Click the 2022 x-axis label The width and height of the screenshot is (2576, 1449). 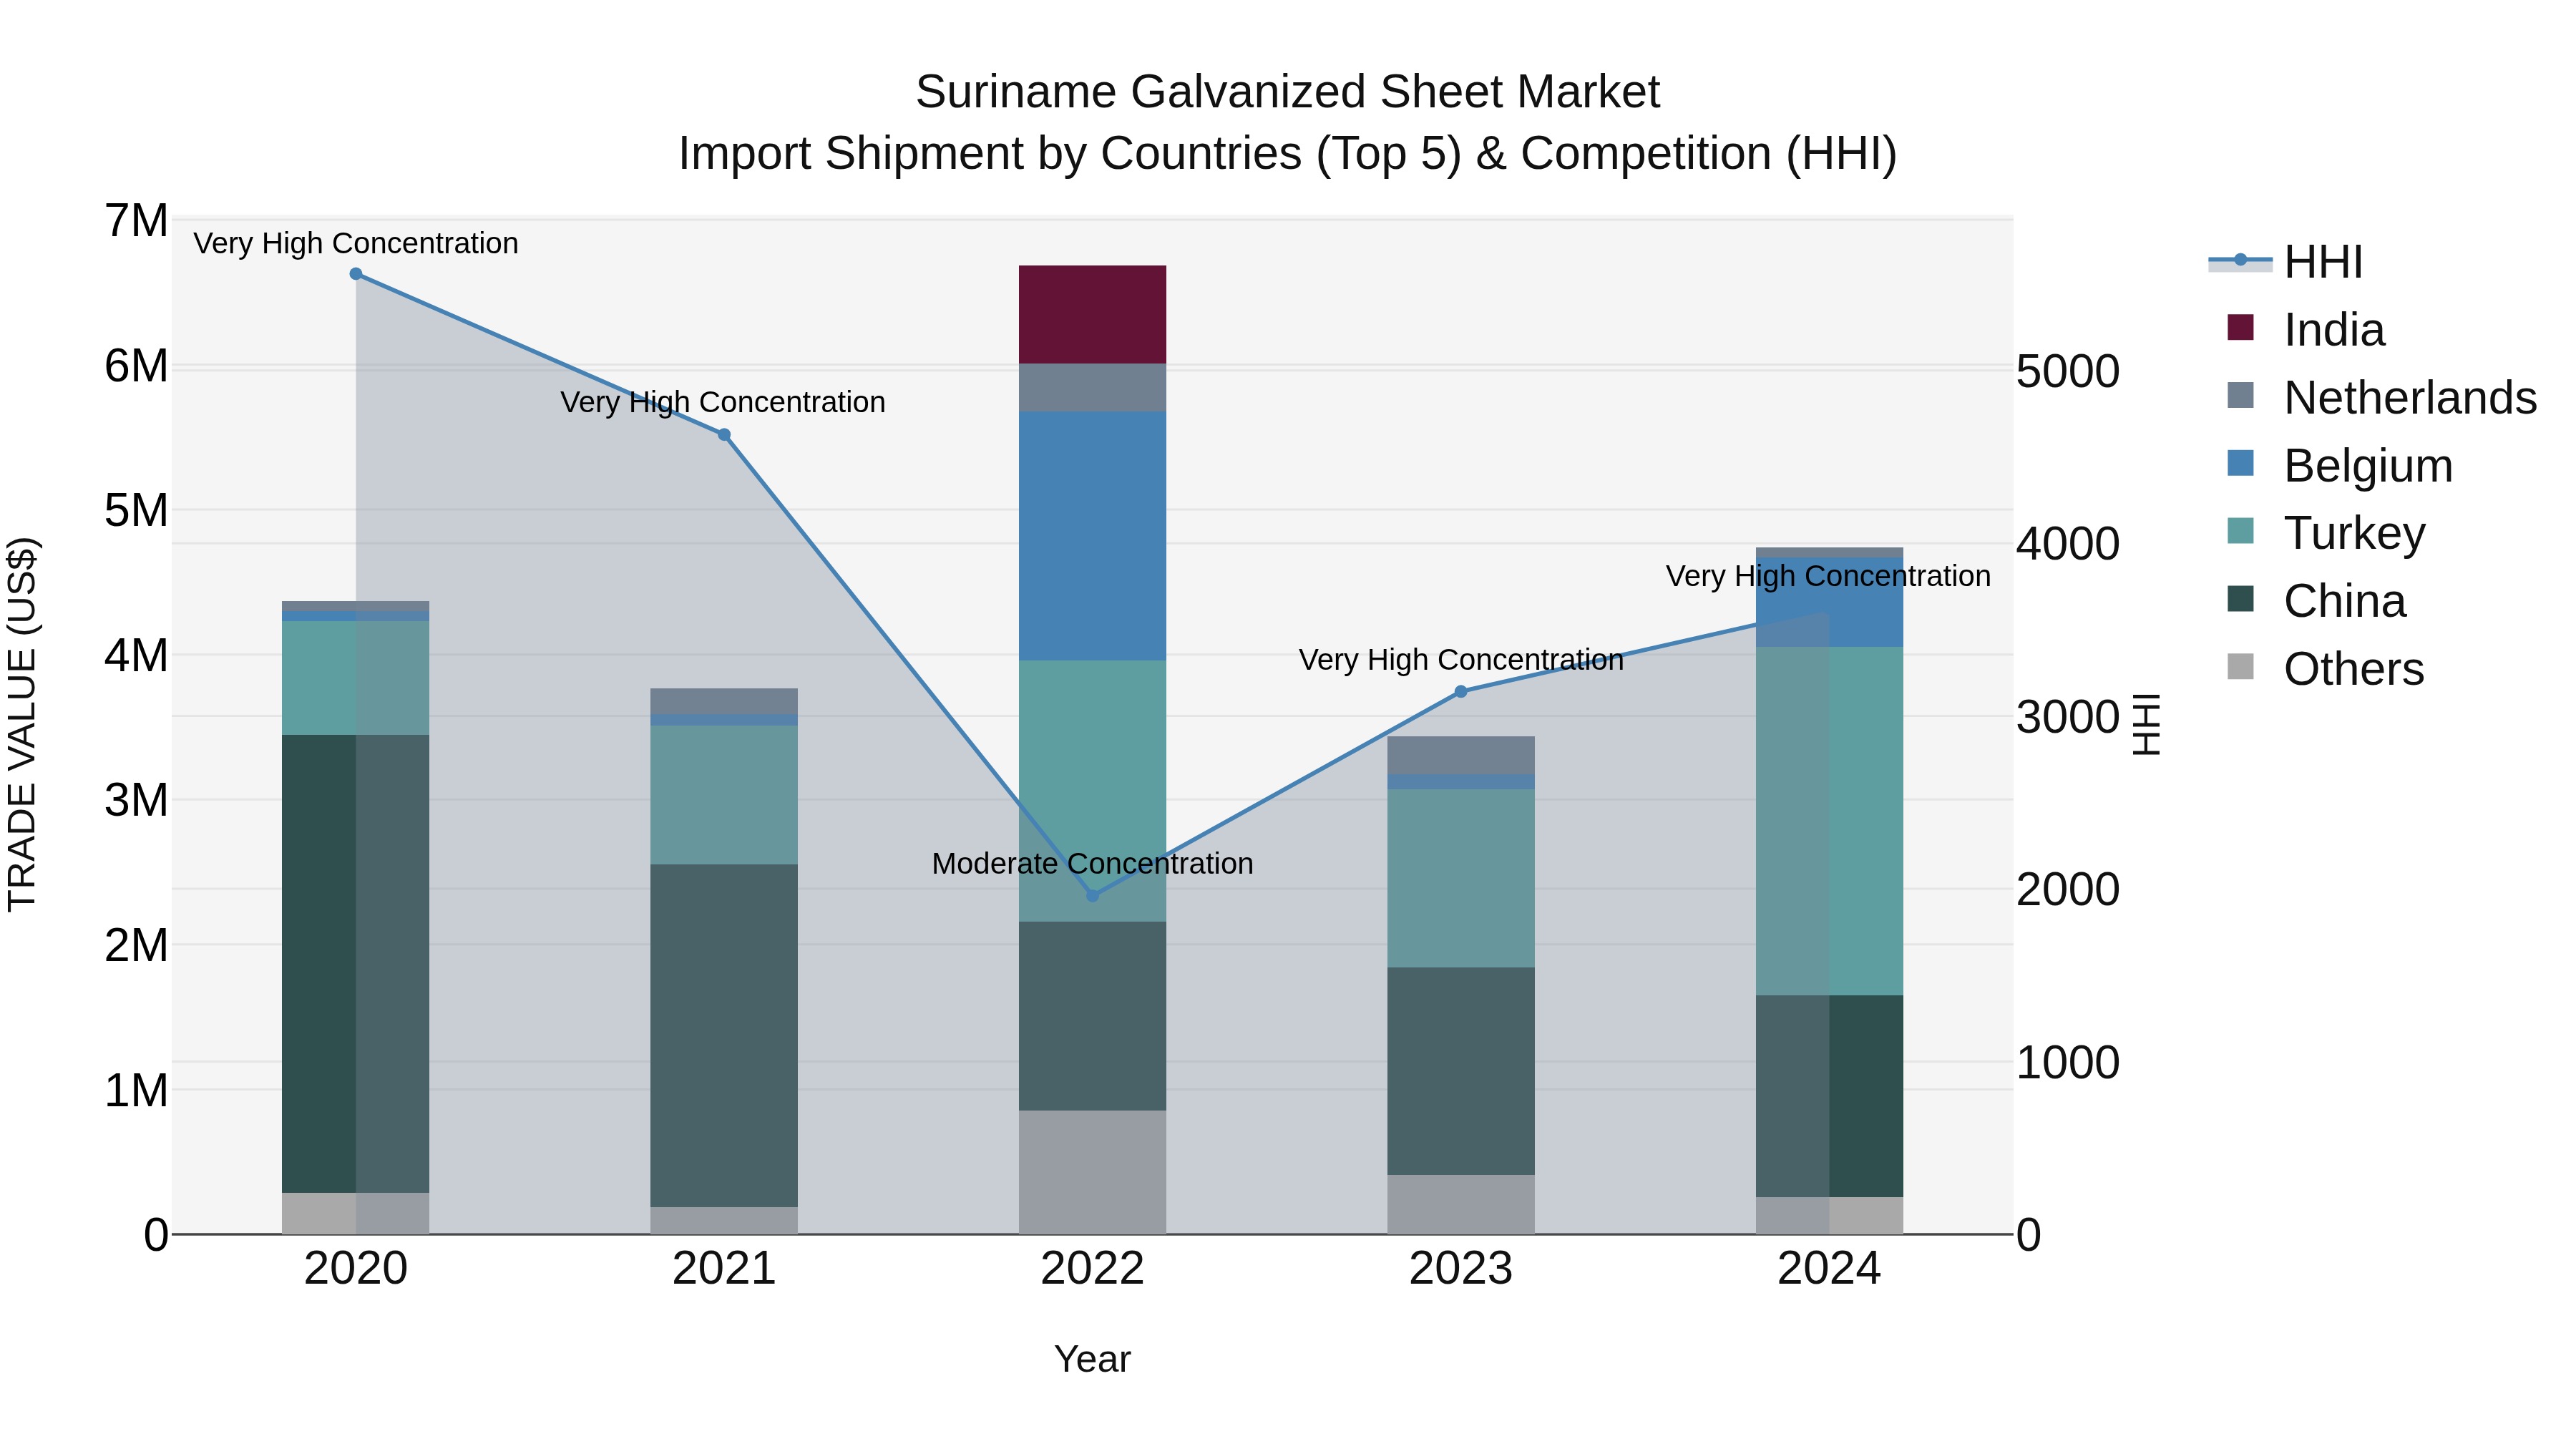tap(1092, 1269)
